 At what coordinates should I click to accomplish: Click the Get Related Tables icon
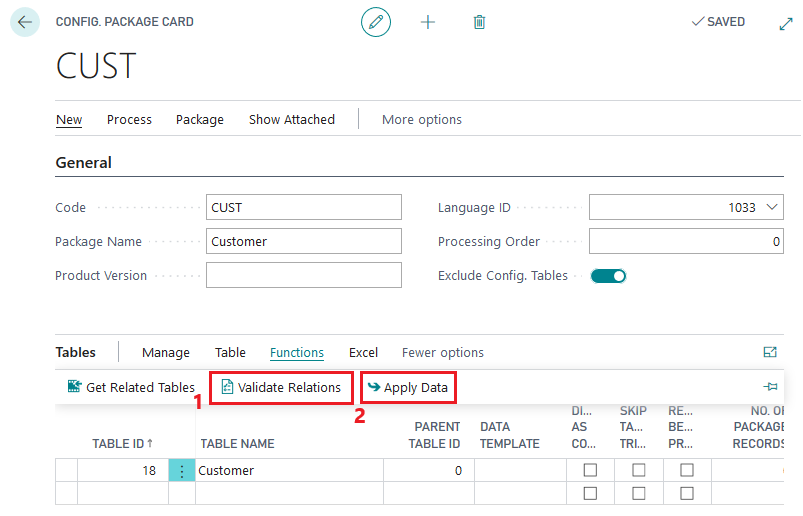[74, 386]
